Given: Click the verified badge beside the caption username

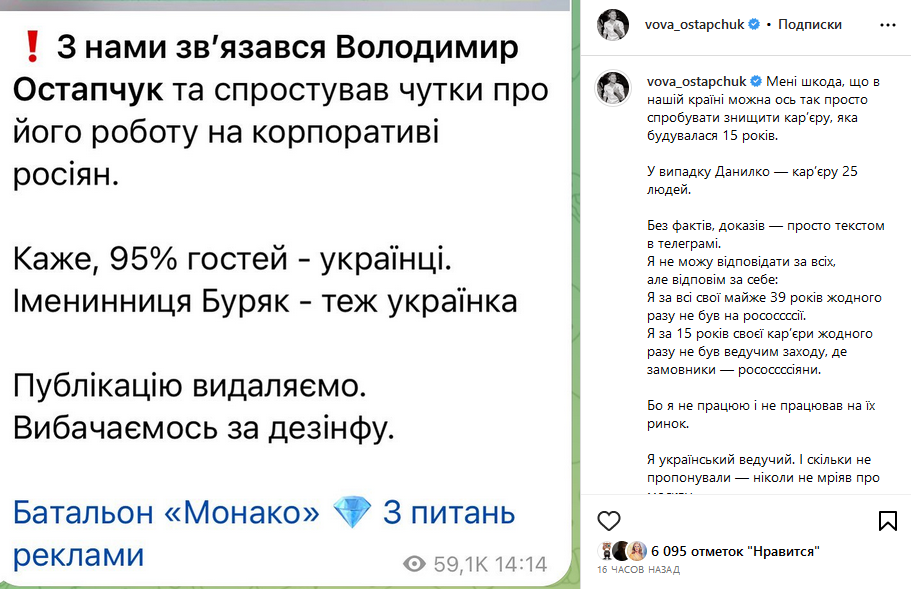Looking at the screenshot, I should point(755,80).
